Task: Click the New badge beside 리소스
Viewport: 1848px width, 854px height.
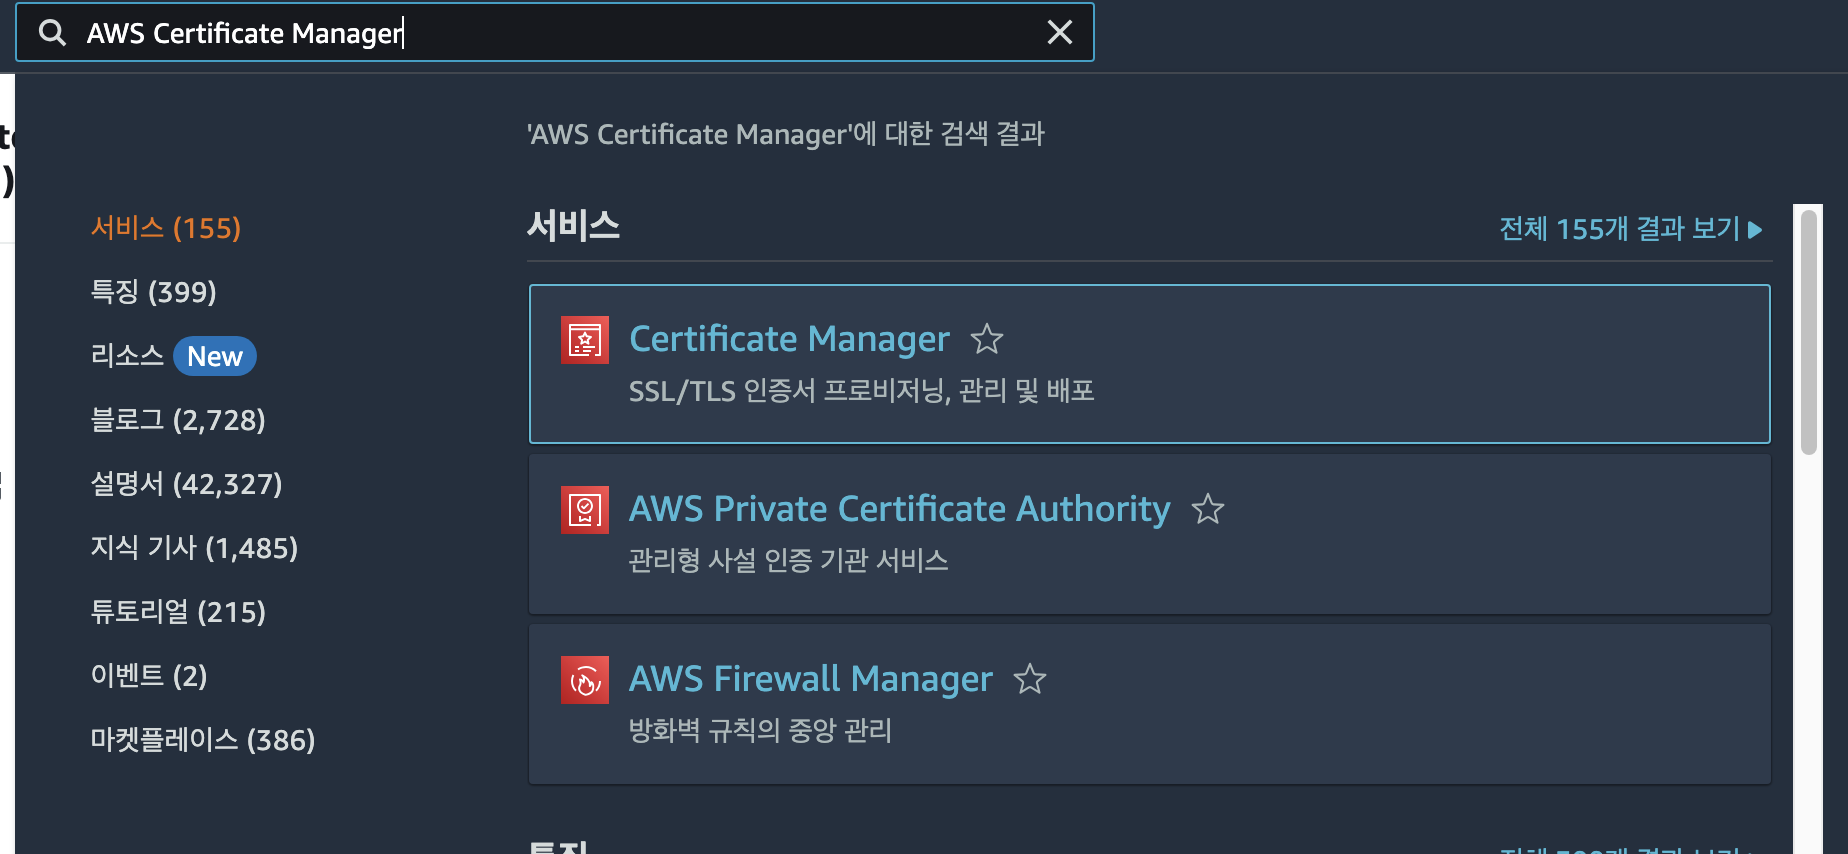Action: point(215,356)
